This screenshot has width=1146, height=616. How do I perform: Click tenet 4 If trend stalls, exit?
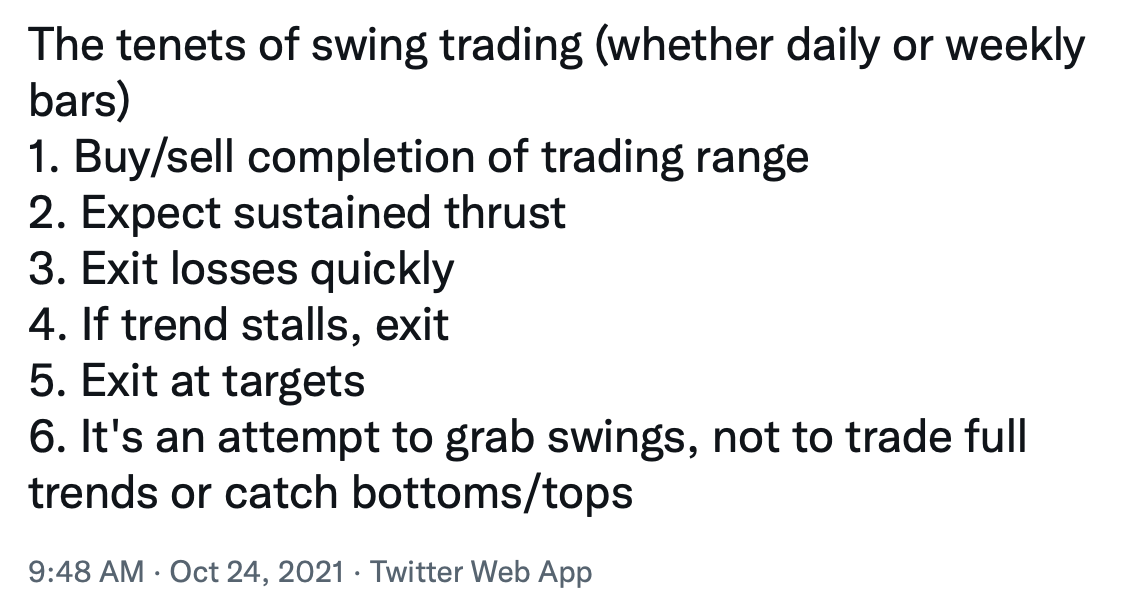coord(239,325)
